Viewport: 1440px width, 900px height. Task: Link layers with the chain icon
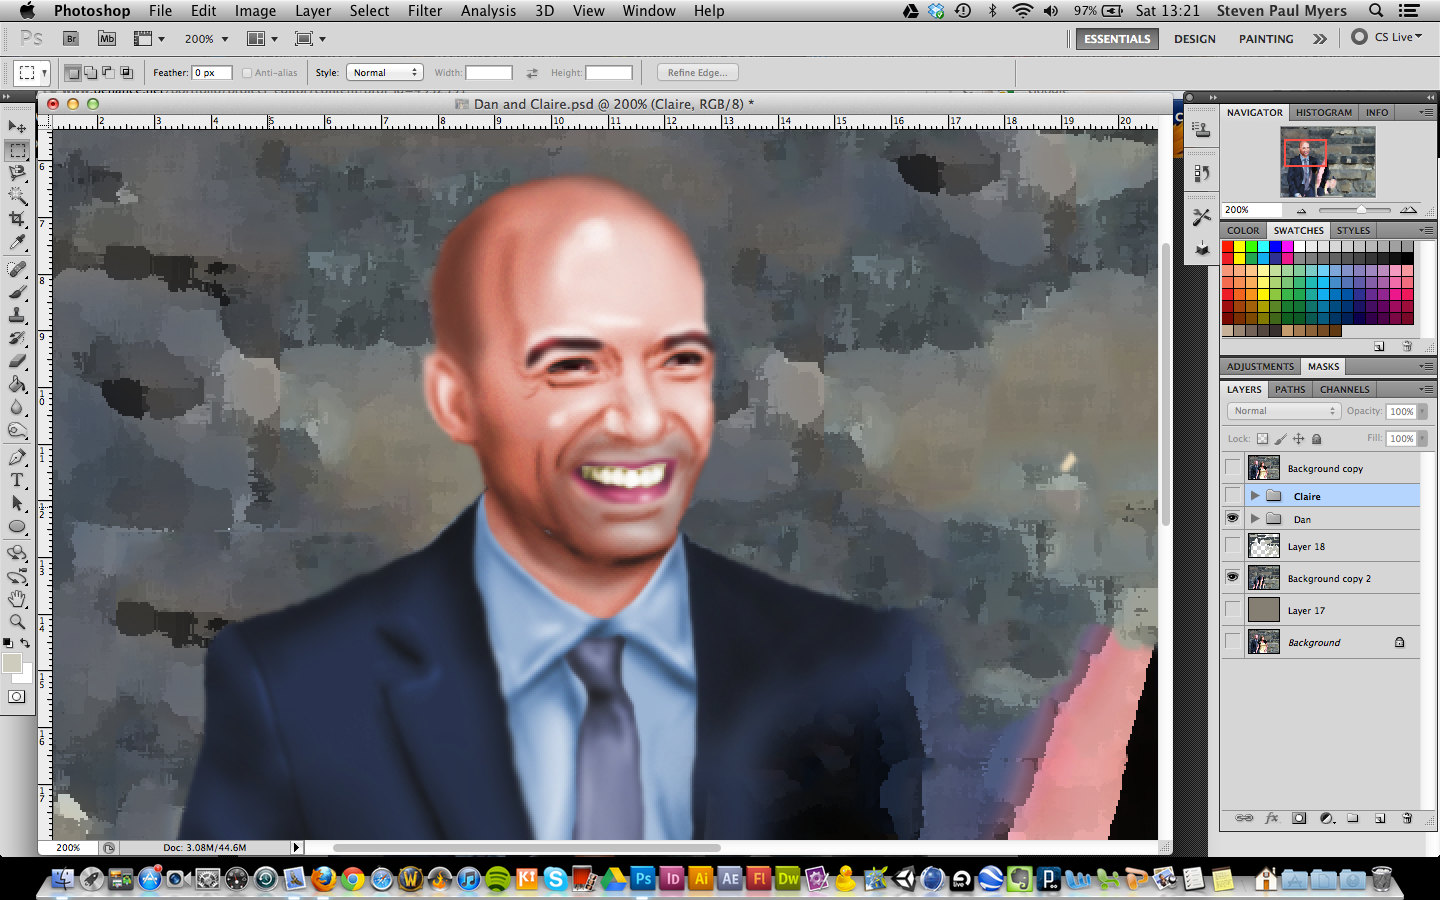click(x=1244, y=818)
